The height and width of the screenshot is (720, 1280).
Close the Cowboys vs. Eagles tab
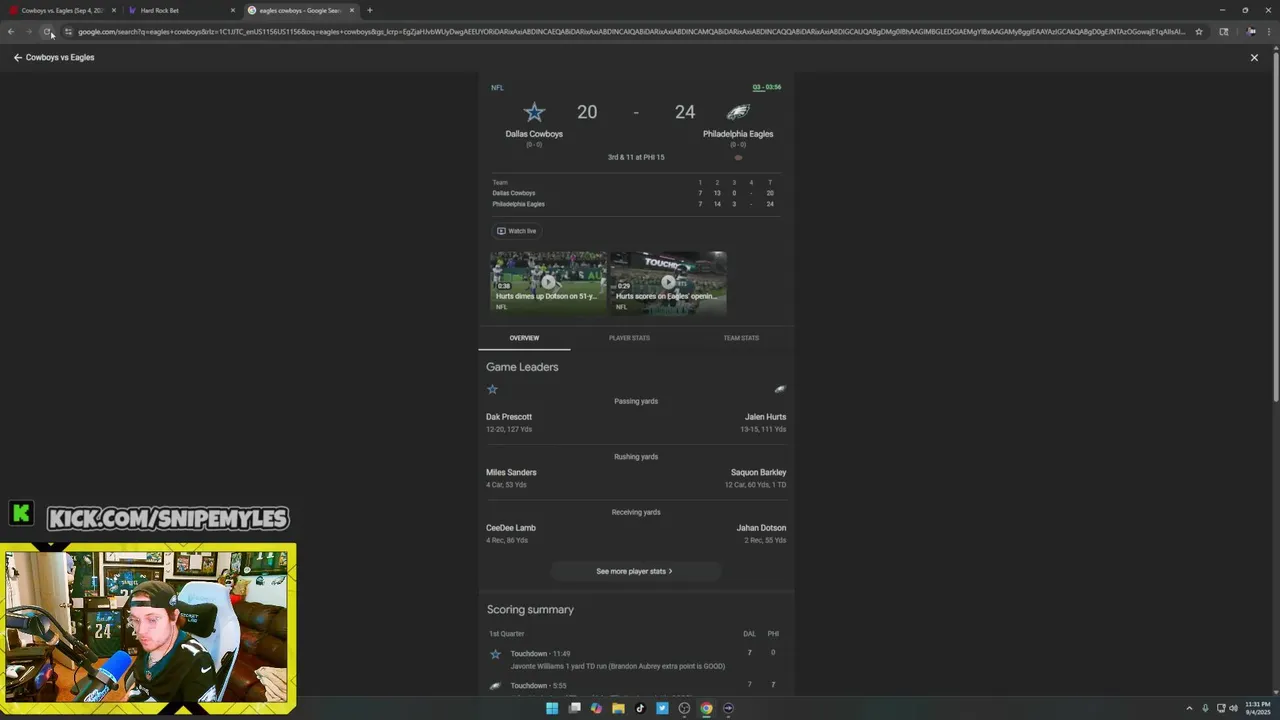point(114,10)
